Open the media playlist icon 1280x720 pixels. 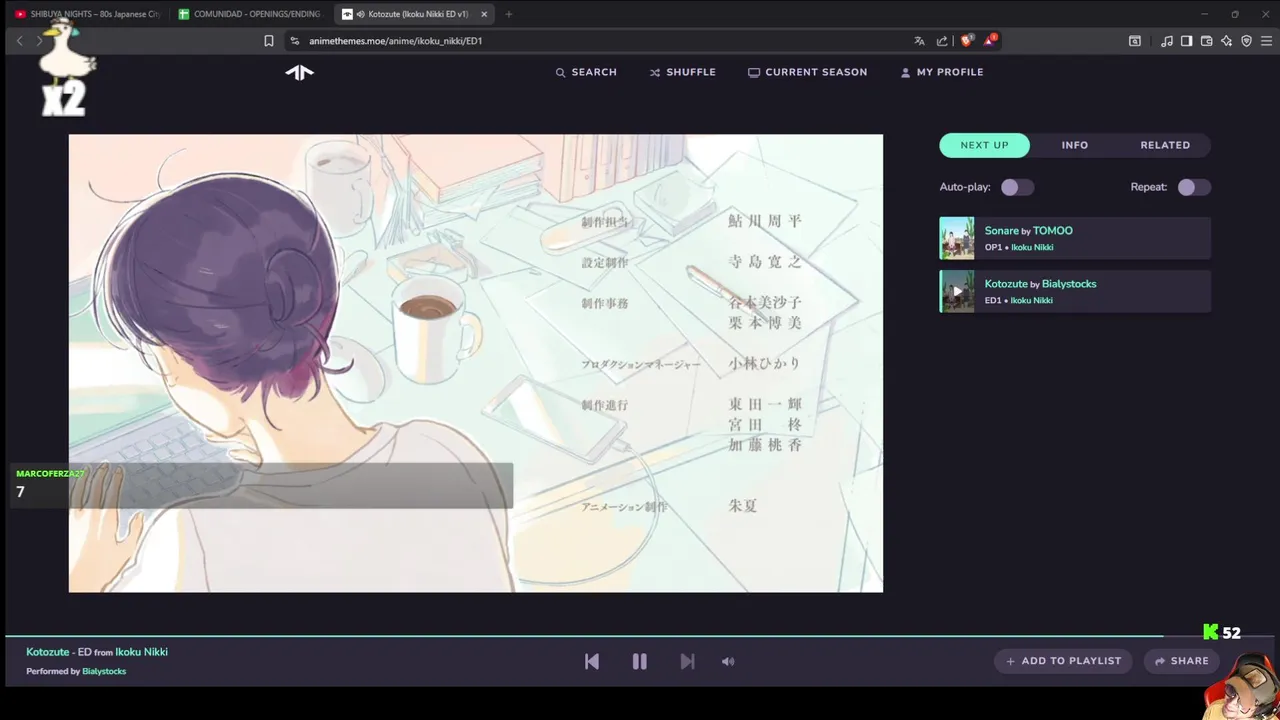coord(1167,41)
